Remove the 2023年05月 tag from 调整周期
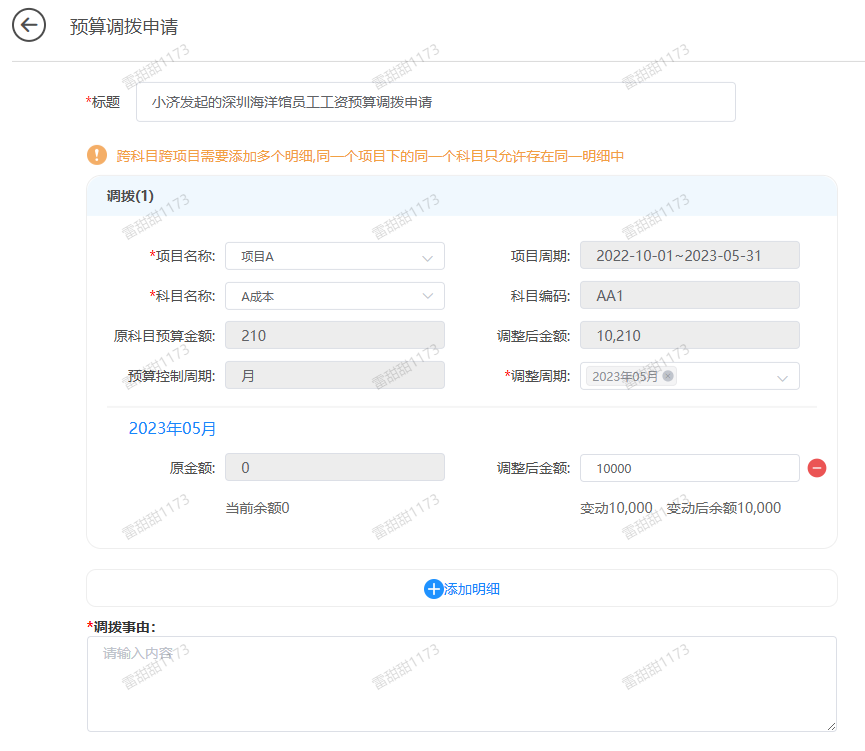 tap(668, 376)
